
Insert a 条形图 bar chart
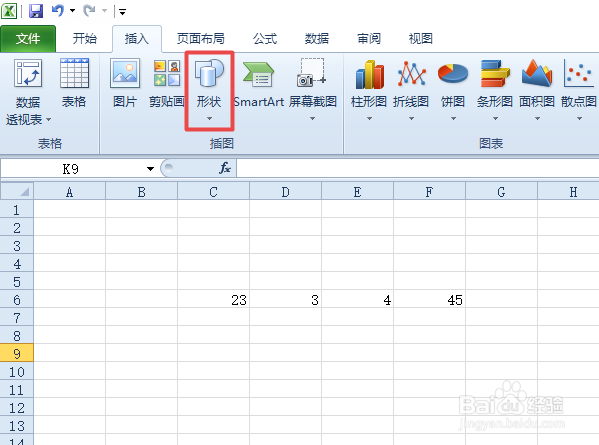tap(495, 83)
